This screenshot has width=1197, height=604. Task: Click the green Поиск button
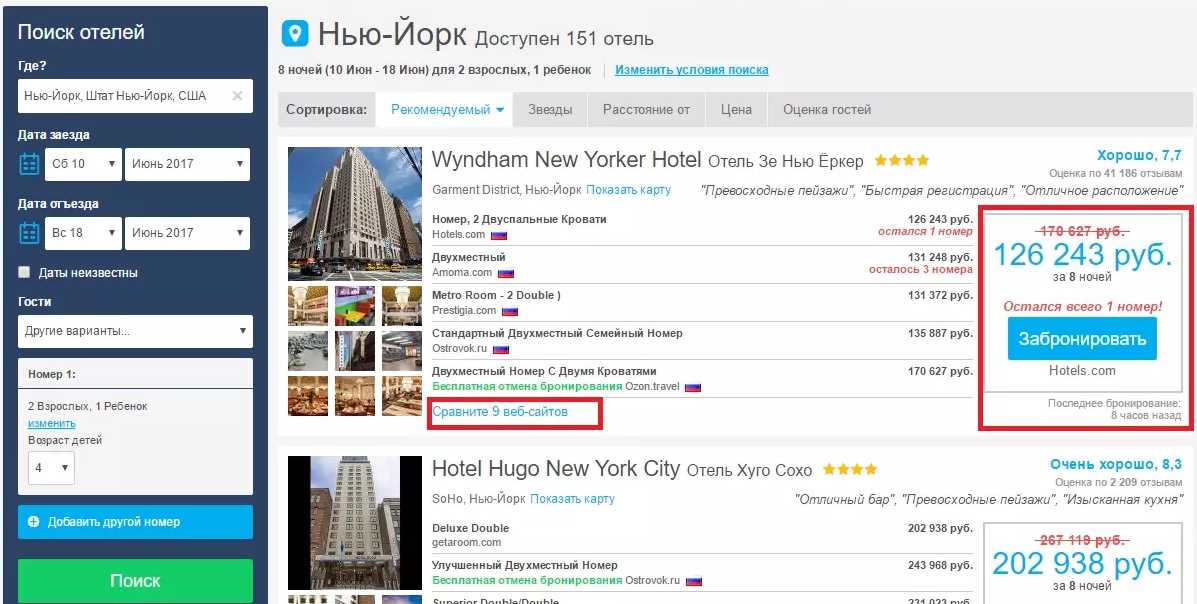pos(135,581)
